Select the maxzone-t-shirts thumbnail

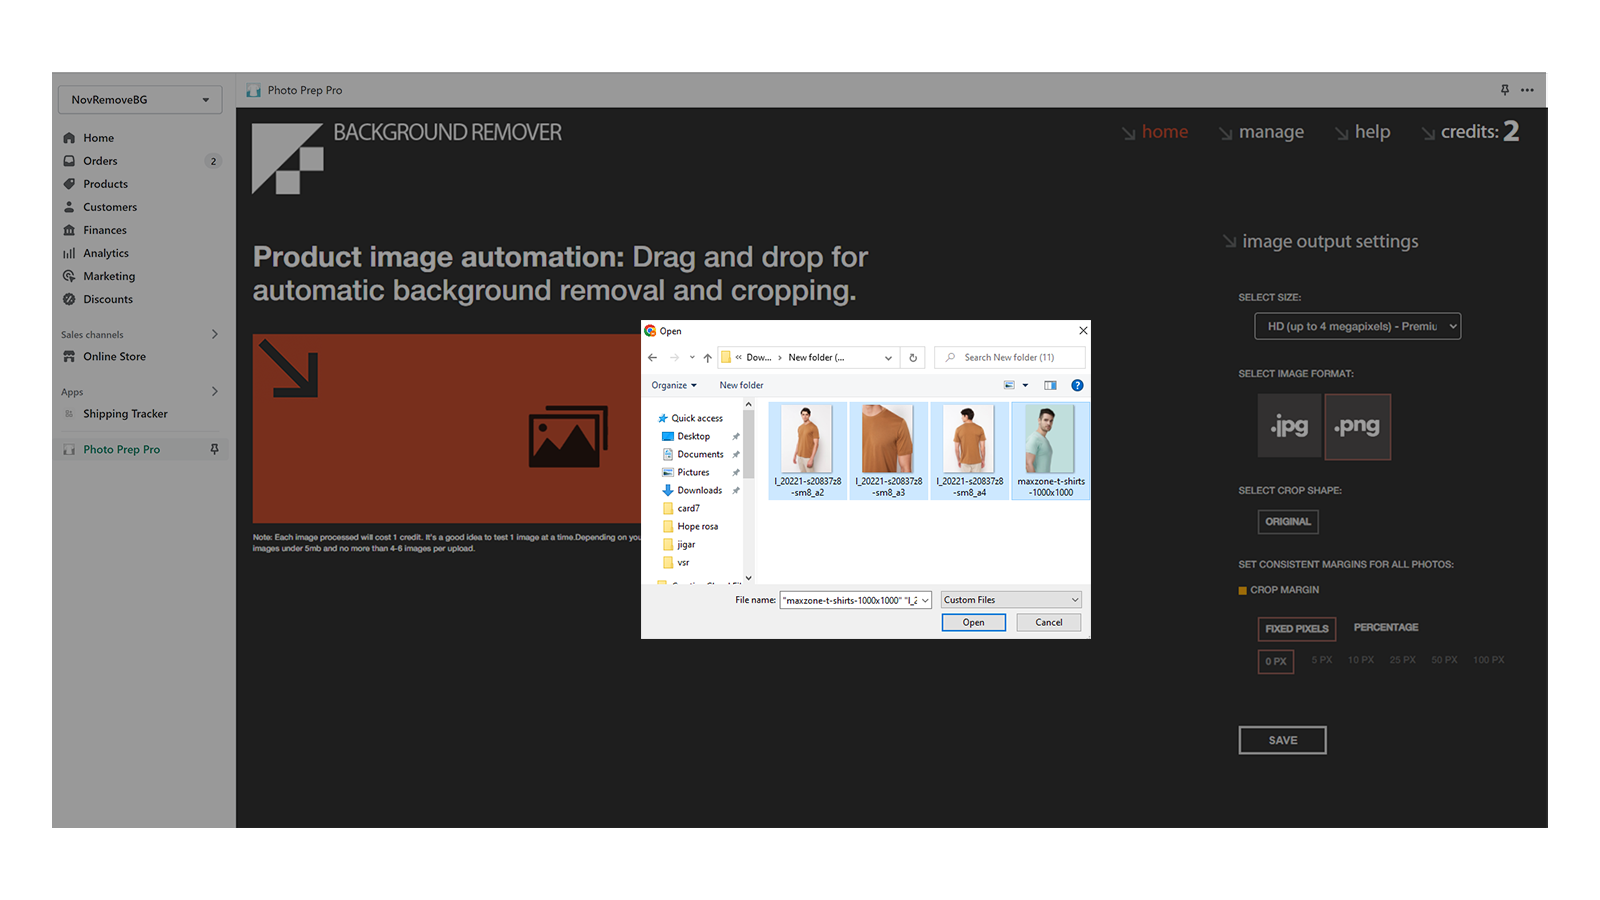coord(1050,450)
